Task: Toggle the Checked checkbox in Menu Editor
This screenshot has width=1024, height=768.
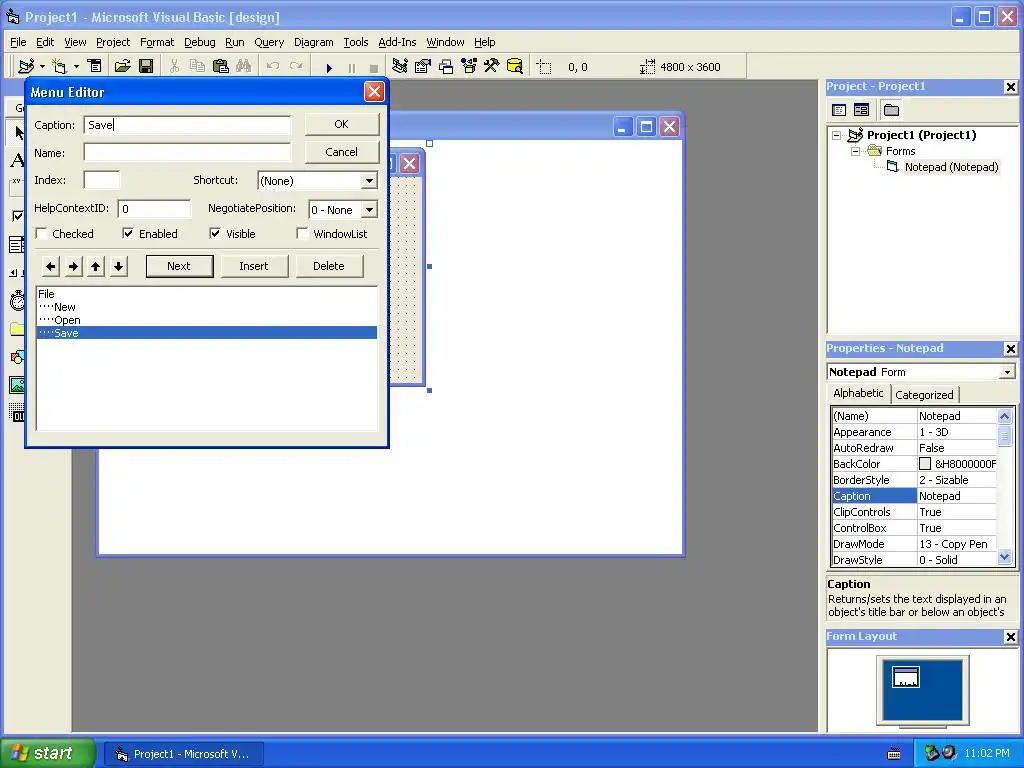Action: pyautogui.click(x=42, y=233)
